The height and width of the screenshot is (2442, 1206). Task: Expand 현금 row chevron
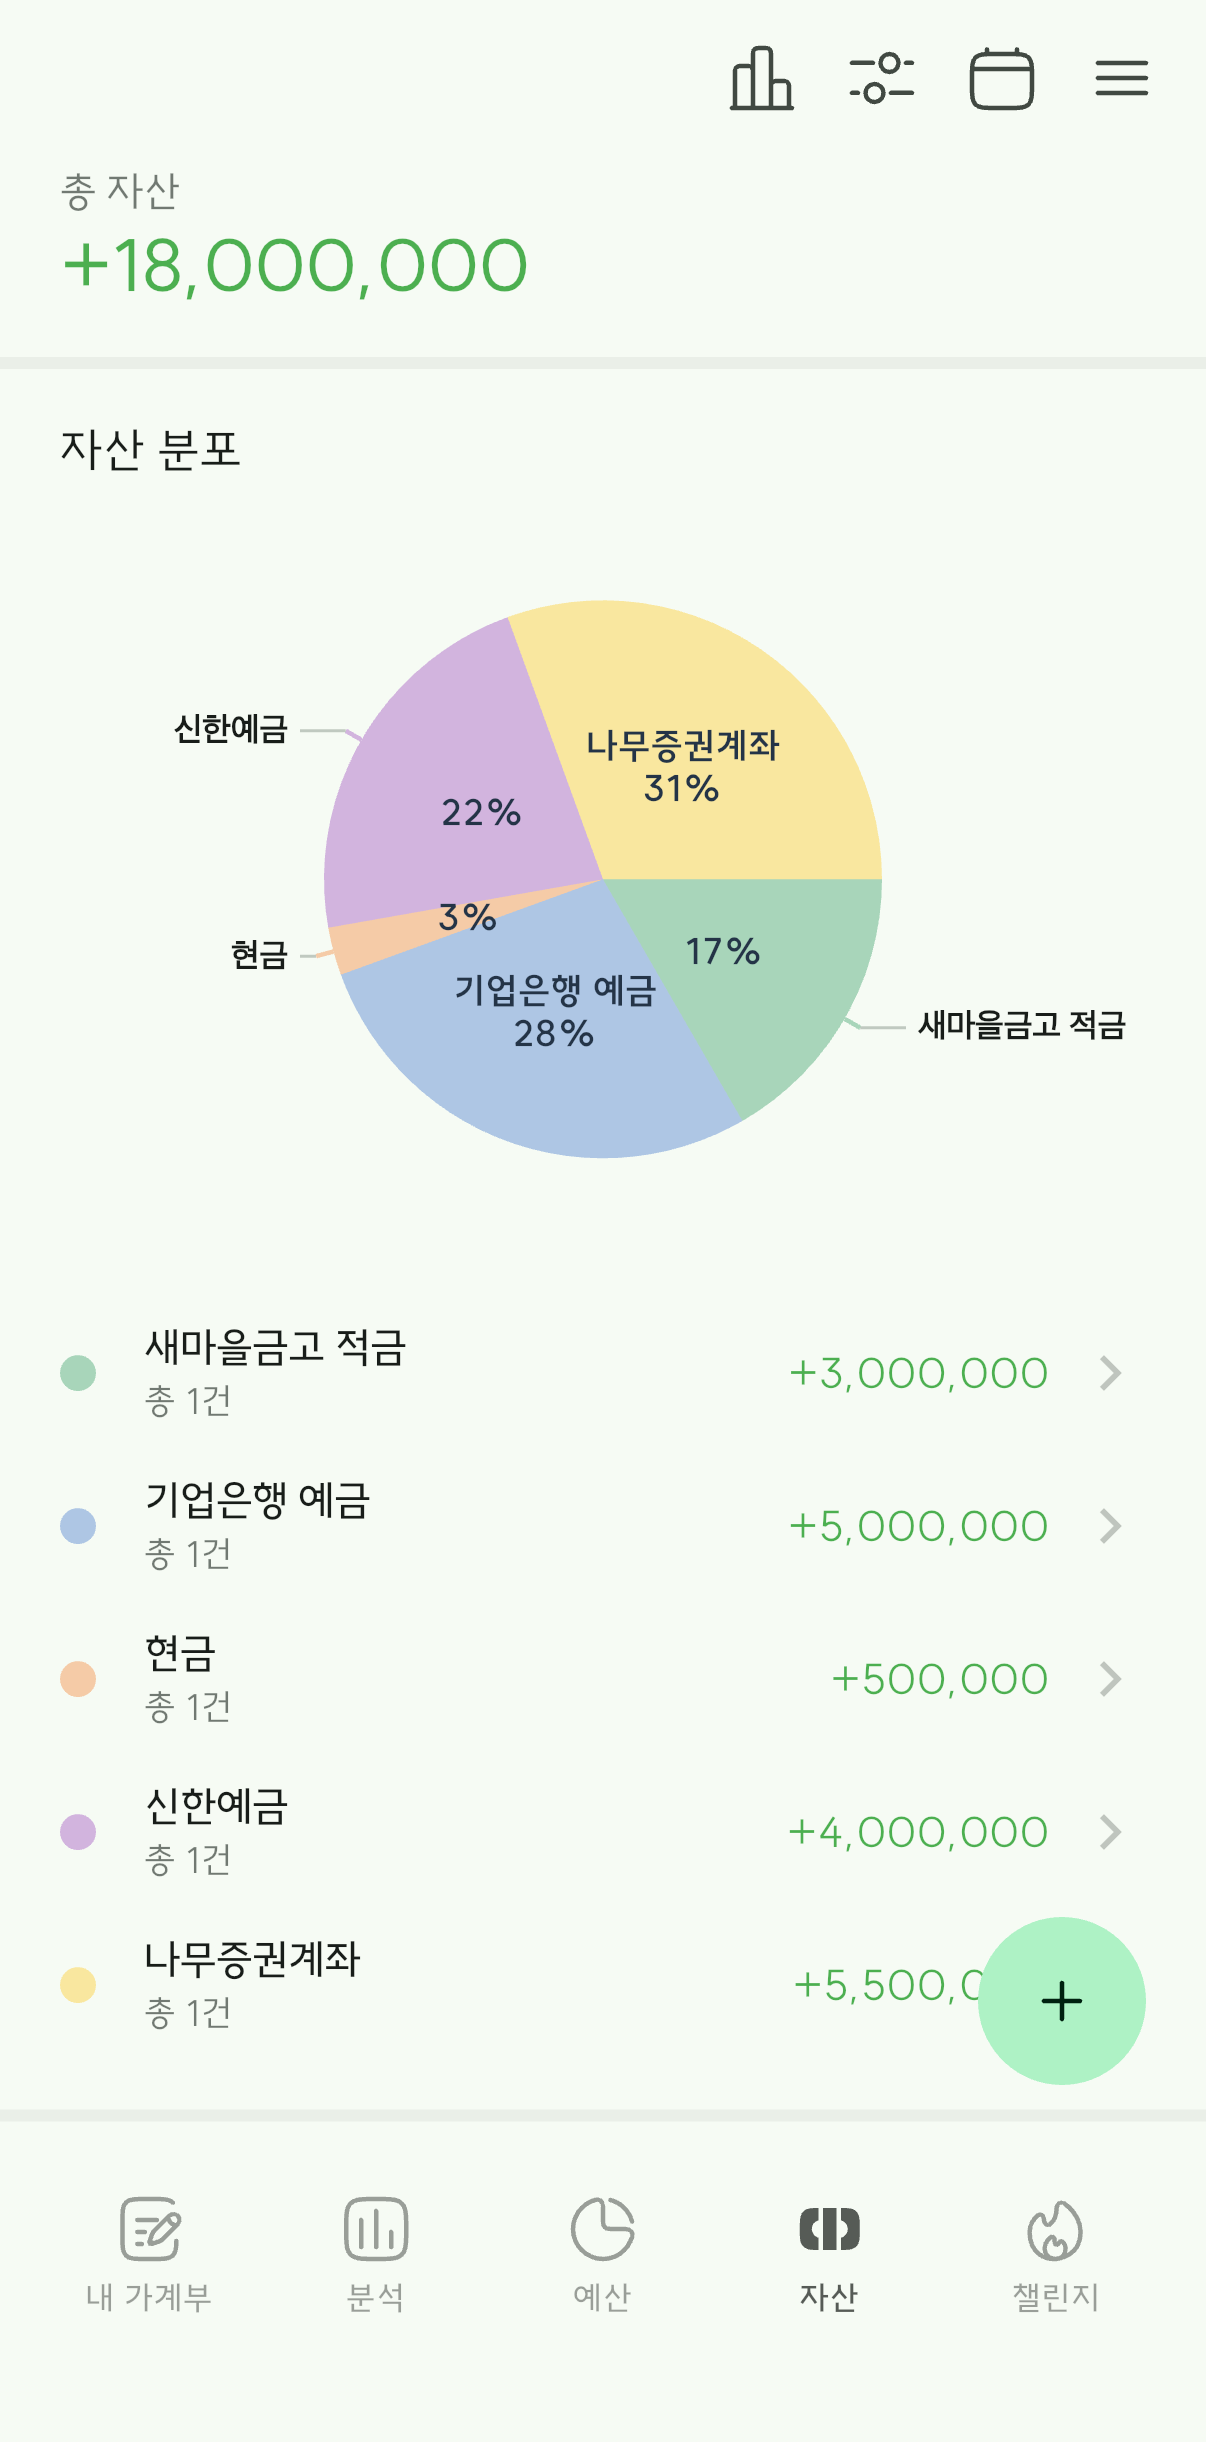point(1111,1679)
